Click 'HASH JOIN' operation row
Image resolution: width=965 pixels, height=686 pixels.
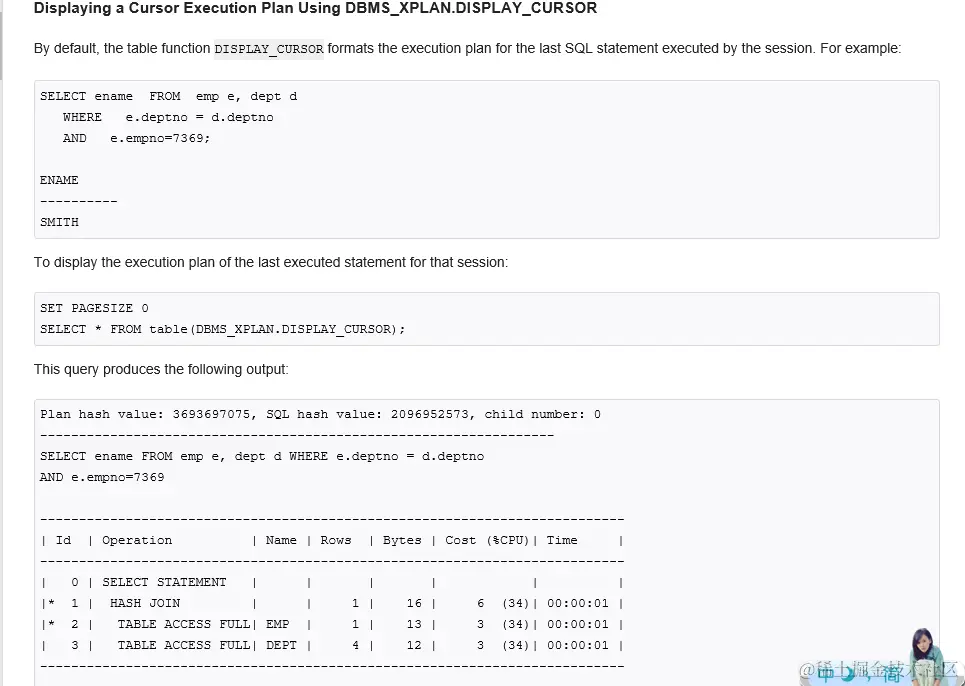pos(145,603)
